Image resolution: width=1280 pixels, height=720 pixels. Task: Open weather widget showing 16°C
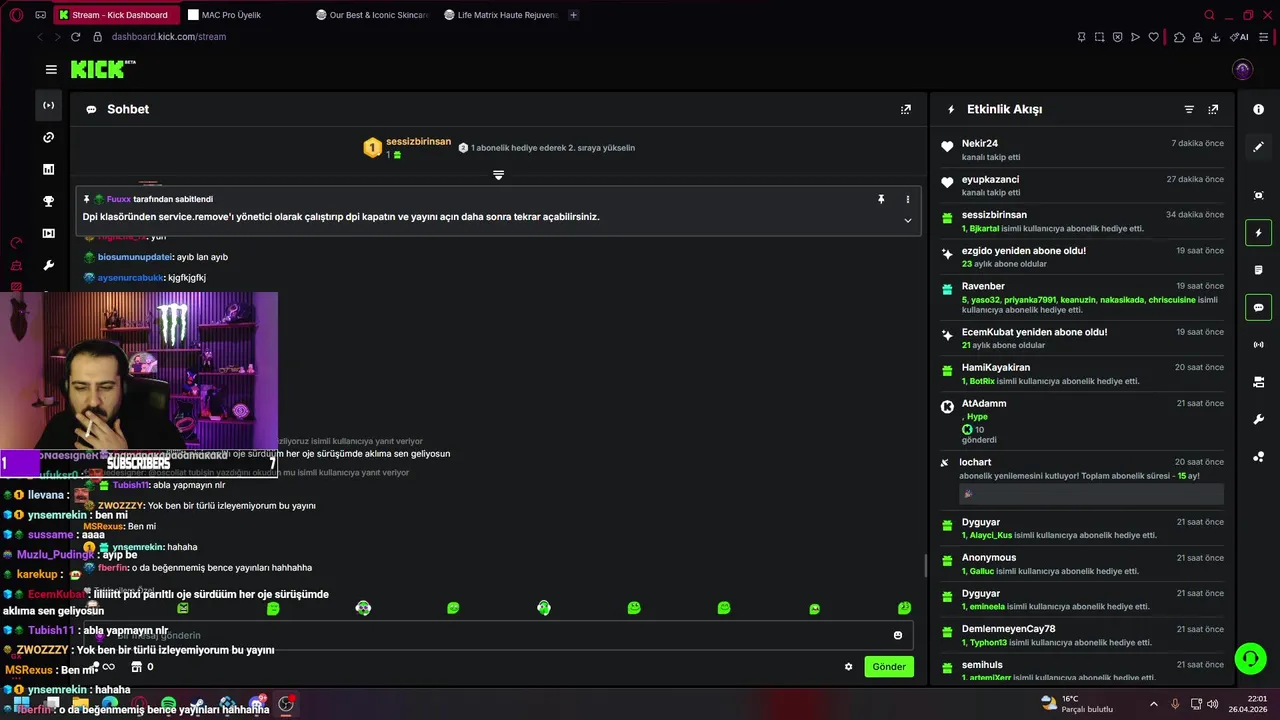click(1077, 704)
